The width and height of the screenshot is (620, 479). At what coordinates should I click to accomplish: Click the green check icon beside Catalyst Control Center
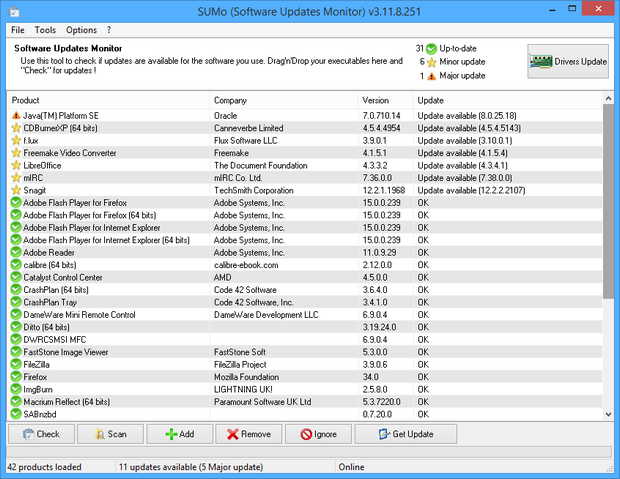[16, 277]
